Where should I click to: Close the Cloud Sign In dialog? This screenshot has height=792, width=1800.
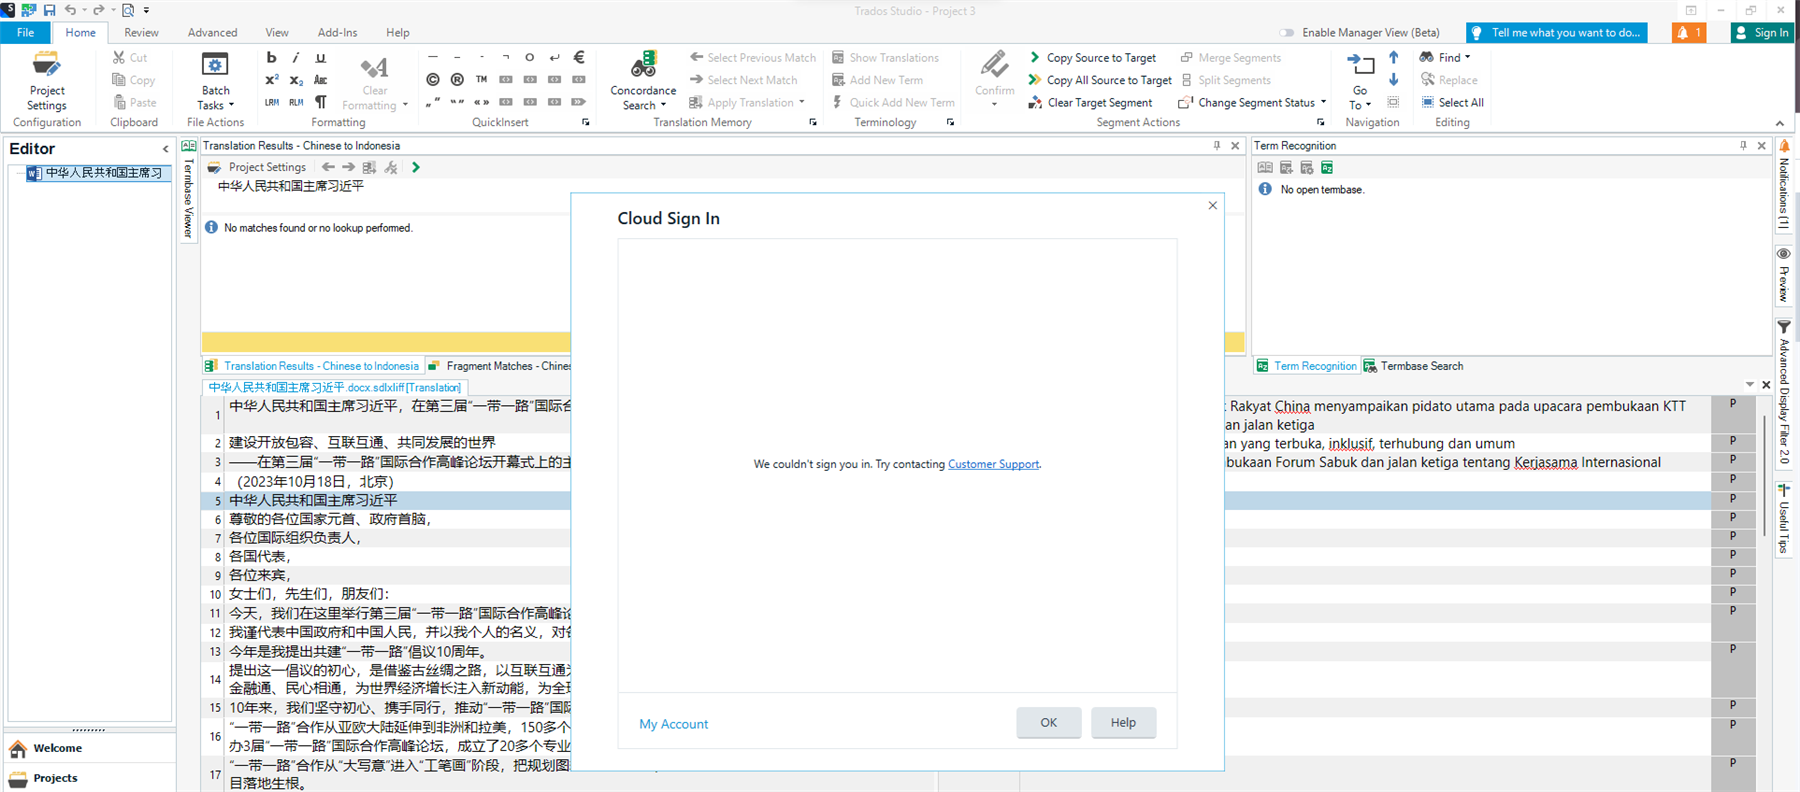(x=1213, y=205)
